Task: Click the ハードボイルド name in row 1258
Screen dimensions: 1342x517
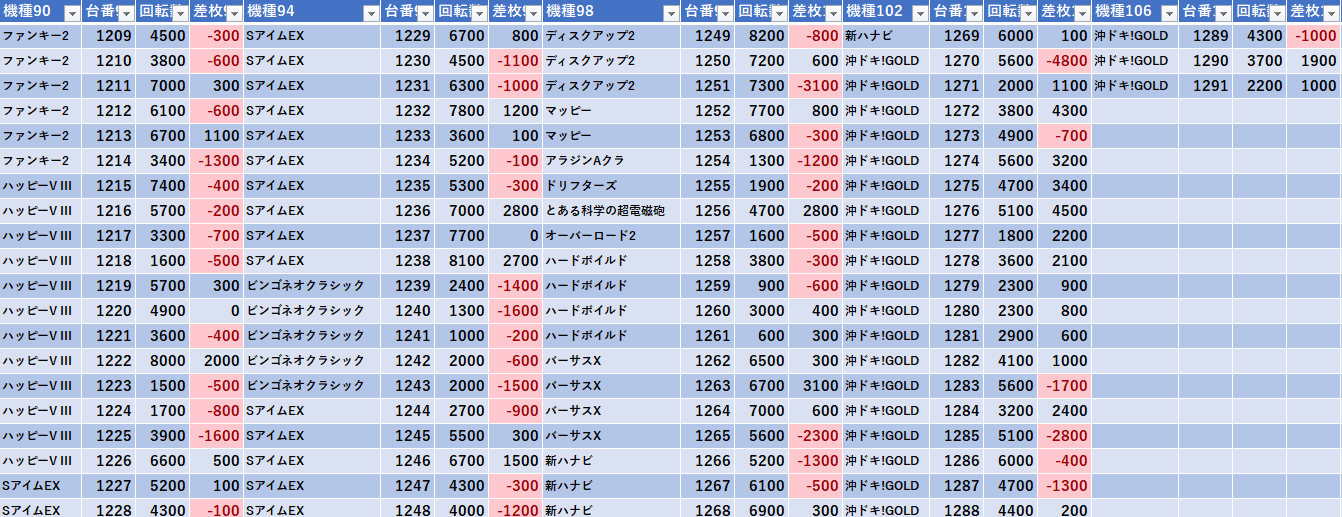Action: pos(586,260)
